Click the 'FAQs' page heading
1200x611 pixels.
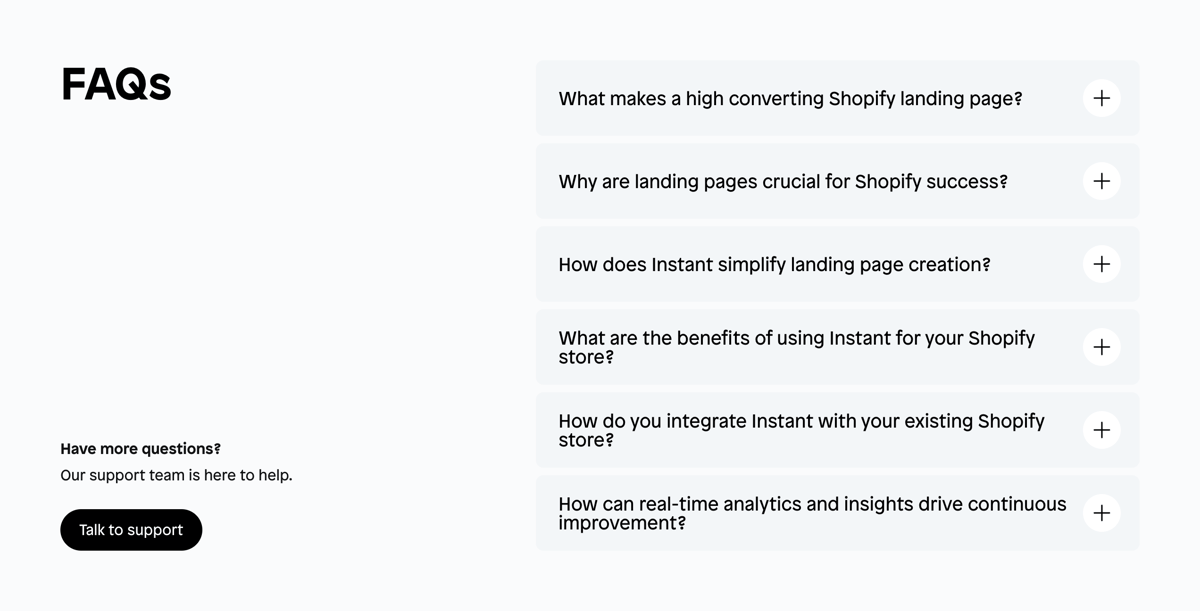point(116,85)
